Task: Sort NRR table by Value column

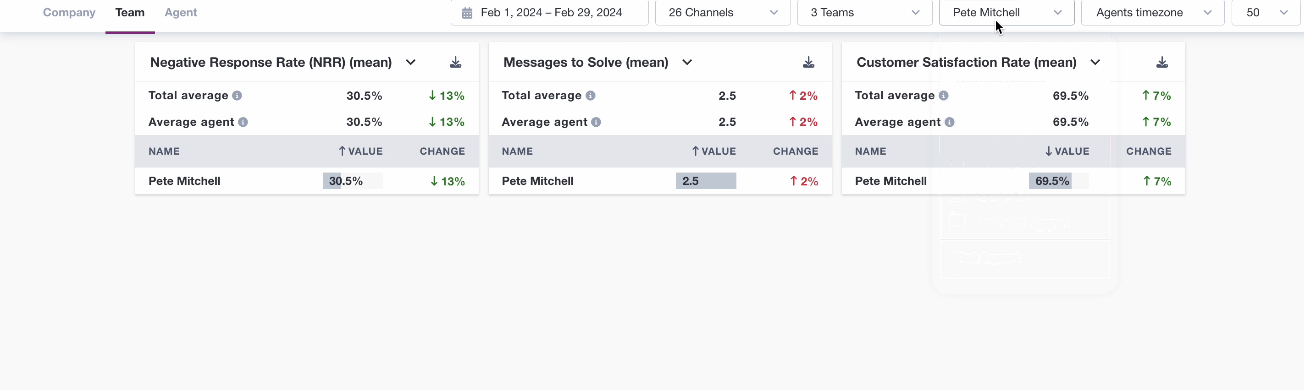Action: pyautogui.click(x=360, y=152)
